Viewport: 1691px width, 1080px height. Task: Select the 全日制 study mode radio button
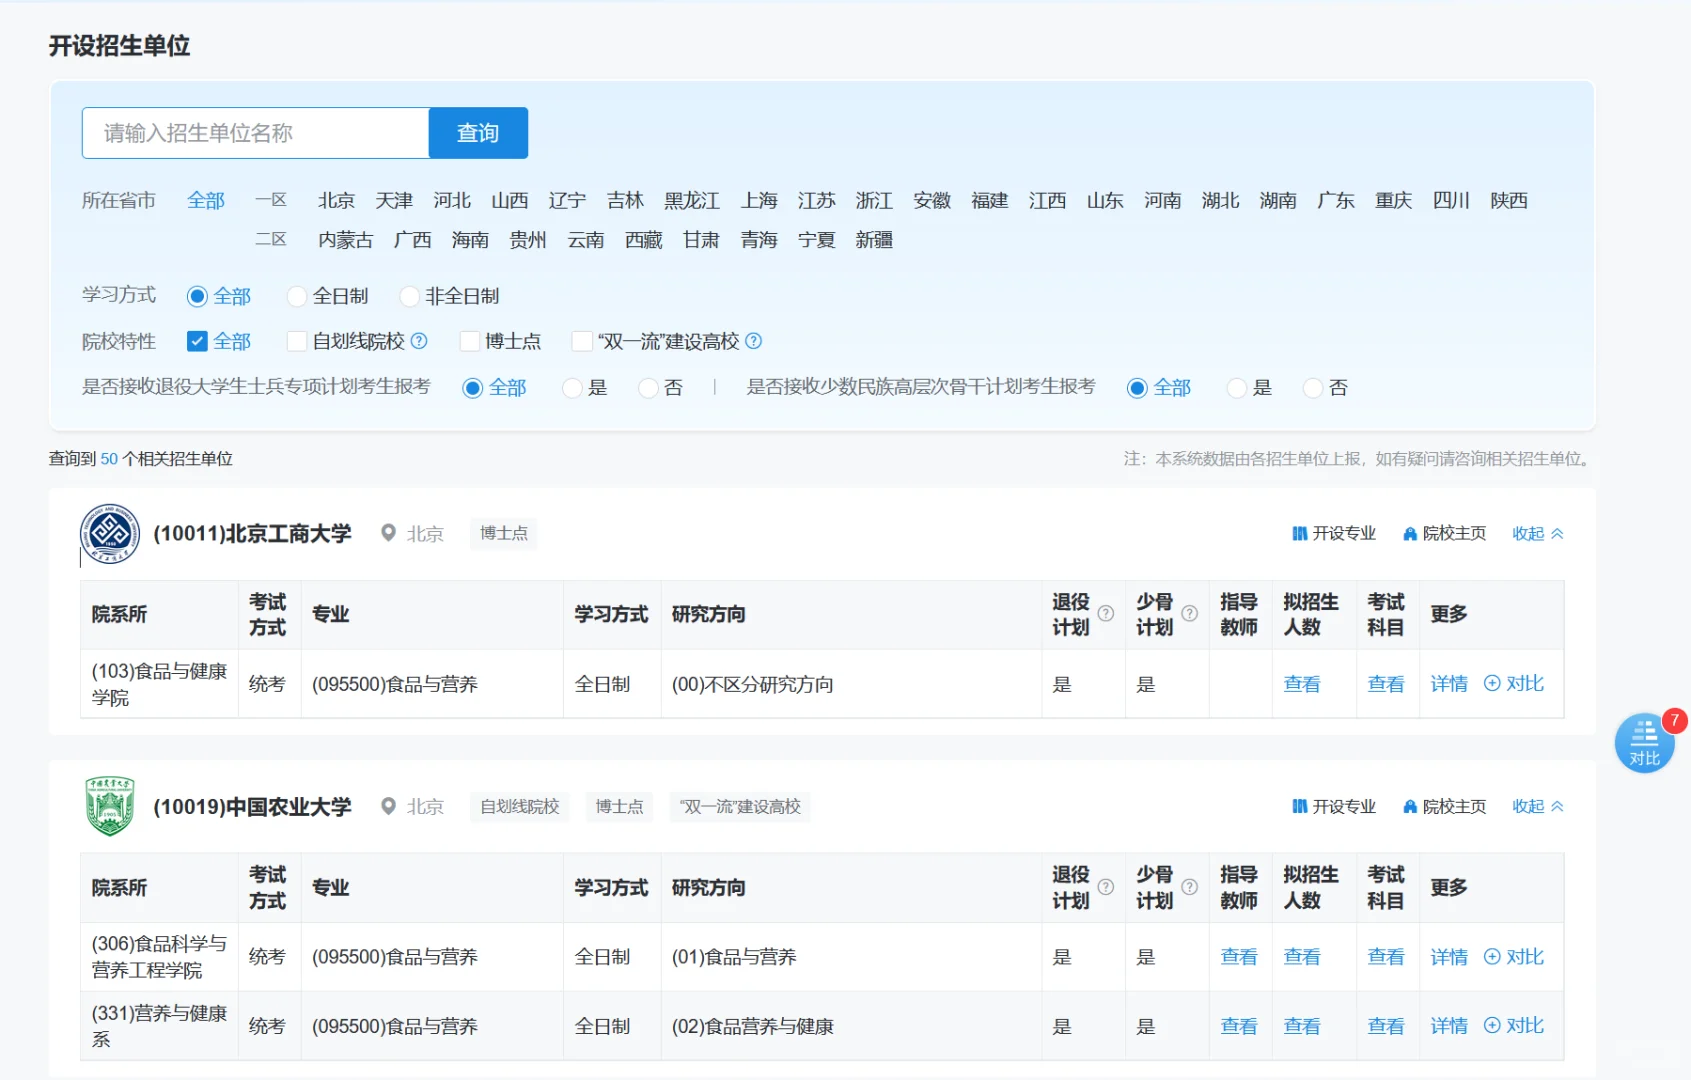(296, 296)
